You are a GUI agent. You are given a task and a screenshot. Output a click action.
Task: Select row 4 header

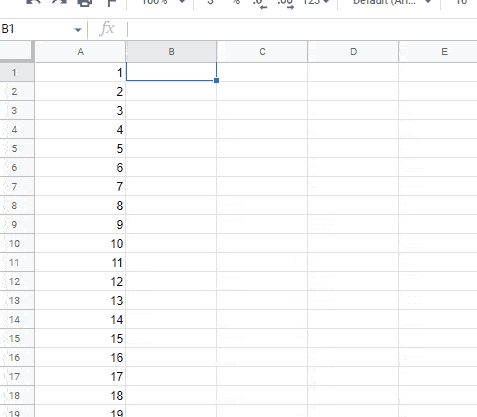(17, 129)
